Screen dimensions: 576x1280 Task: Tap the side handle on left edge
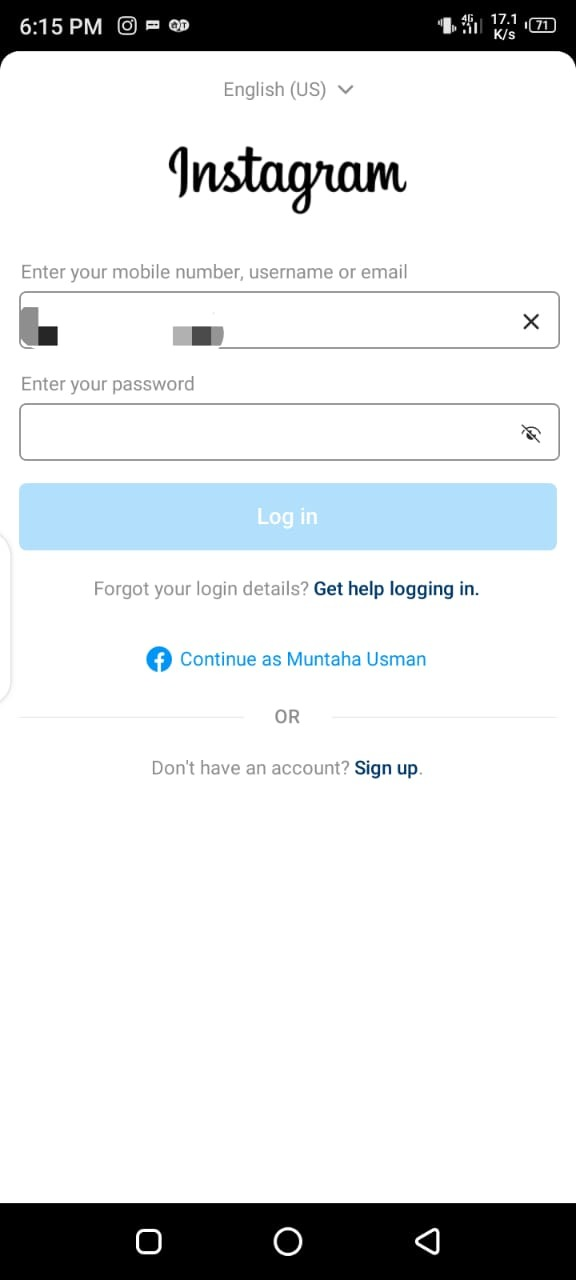pos(5,617)
